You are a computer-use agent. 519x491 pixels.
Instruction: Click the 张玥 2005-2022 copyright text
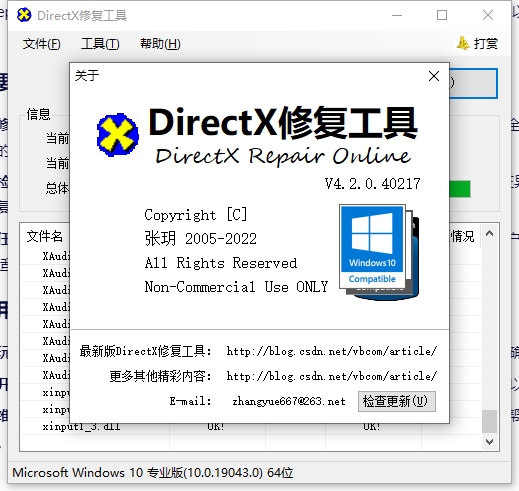coord(201,238)
